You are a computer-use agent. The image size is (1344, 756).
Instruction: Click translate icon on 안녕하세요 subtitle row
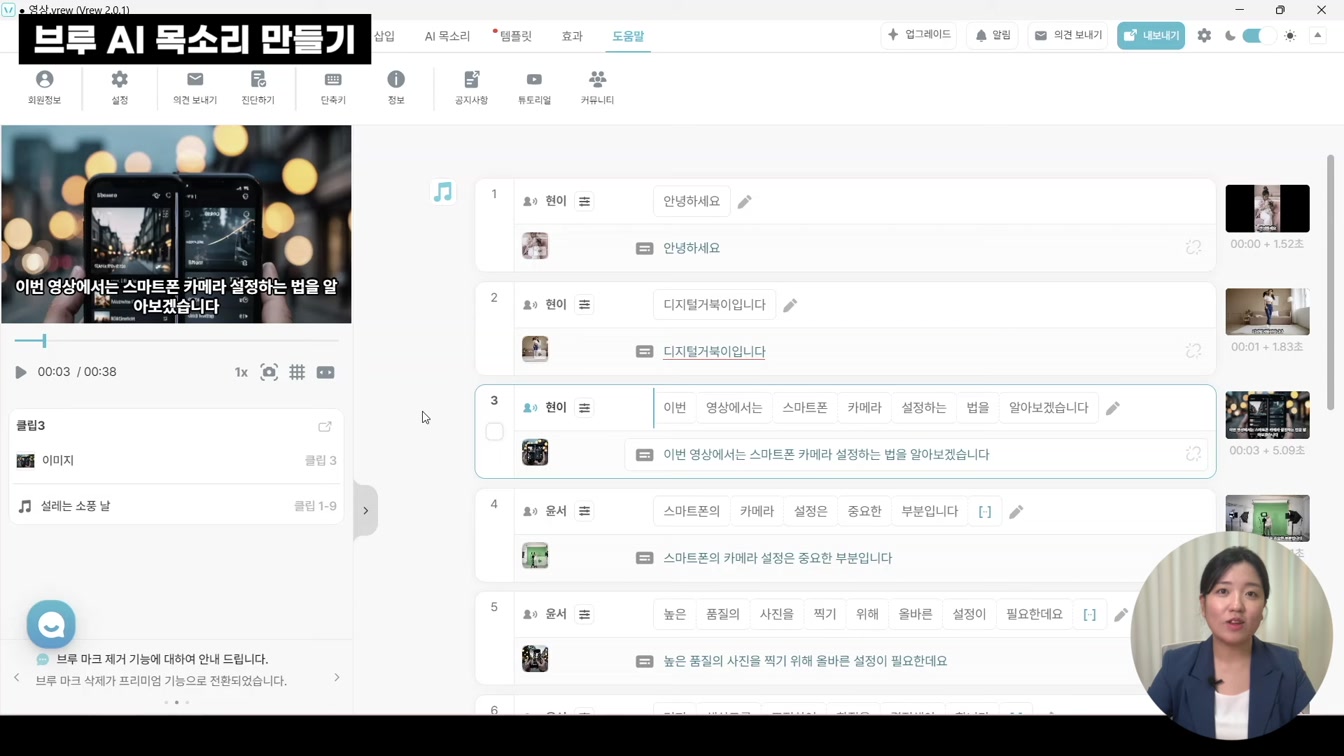(x=1193, y=247)
